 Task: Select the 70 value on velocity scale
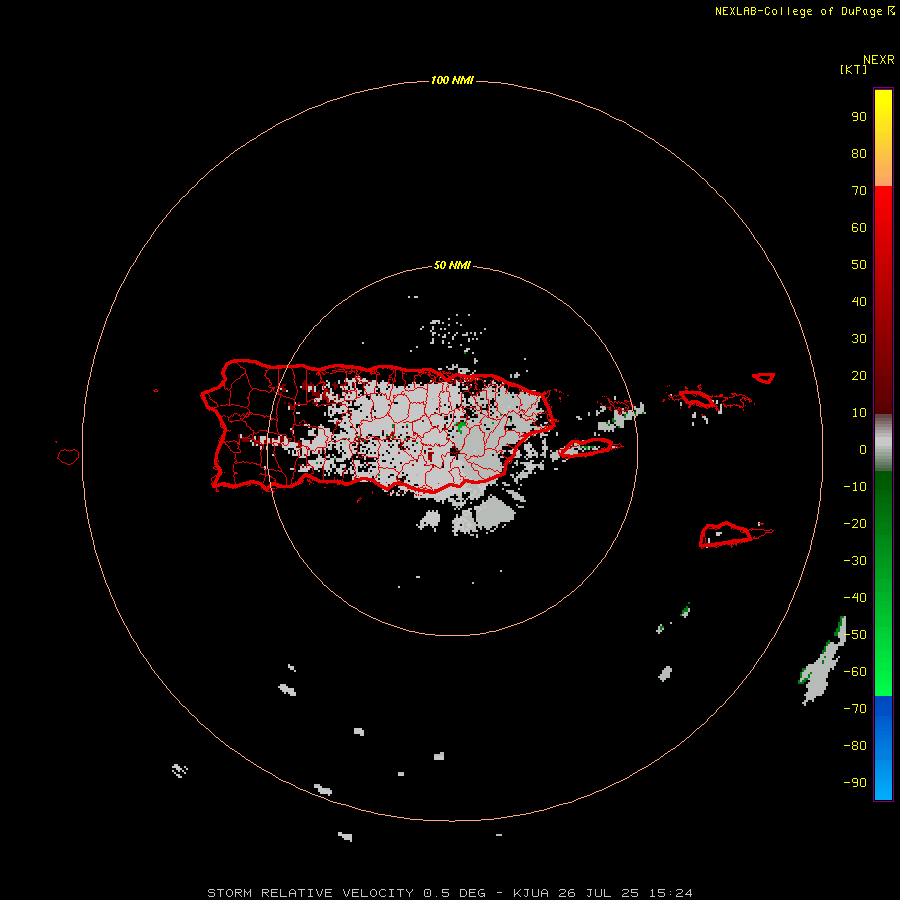click(859, 191)
